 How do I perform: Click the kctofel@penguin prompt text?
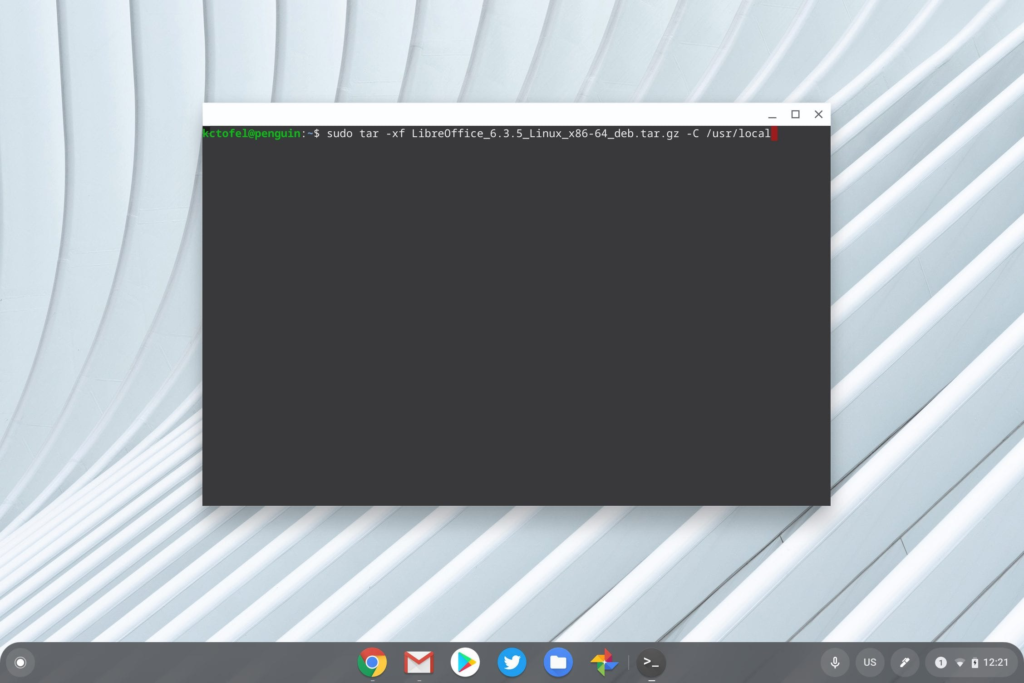click(x=251, y=134)
